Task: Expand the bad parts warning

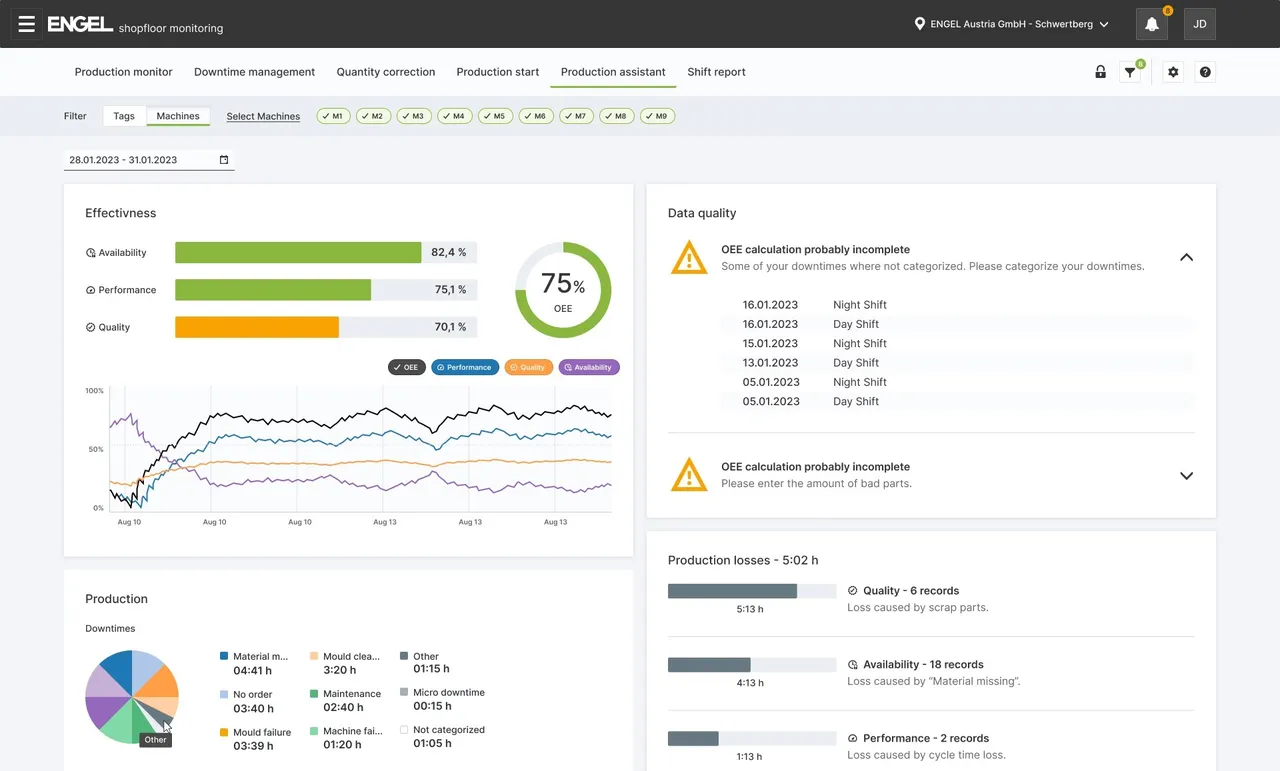Action: pos(1186,476)
